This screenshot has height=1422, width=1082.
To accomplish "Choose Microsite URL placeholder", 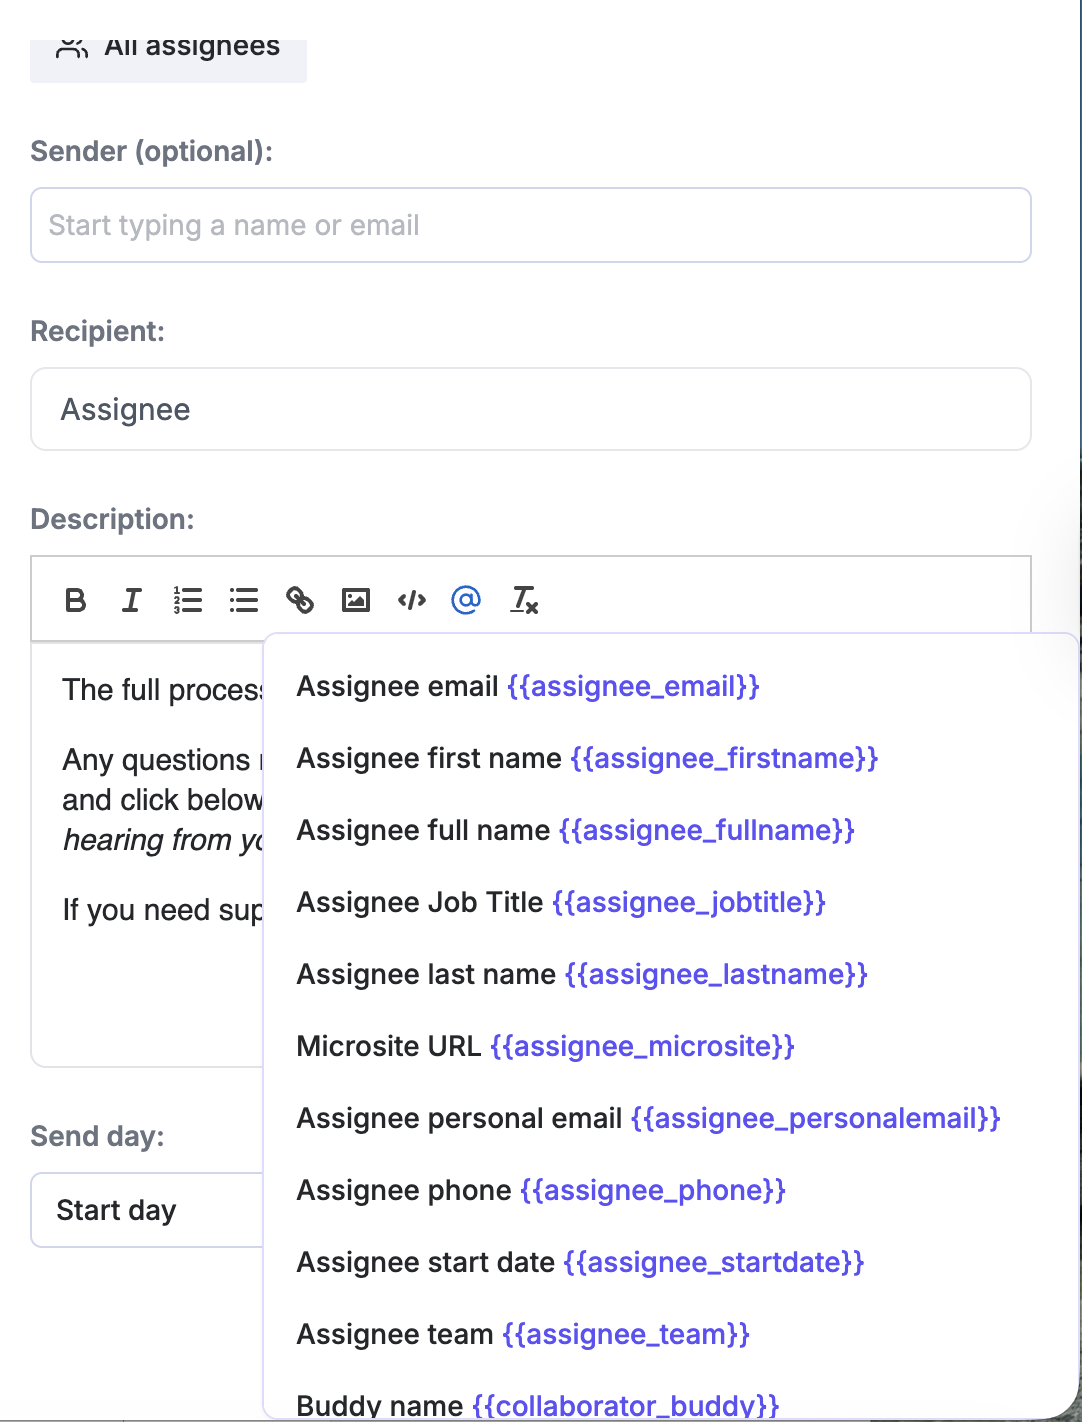I will pos(546,1046).
